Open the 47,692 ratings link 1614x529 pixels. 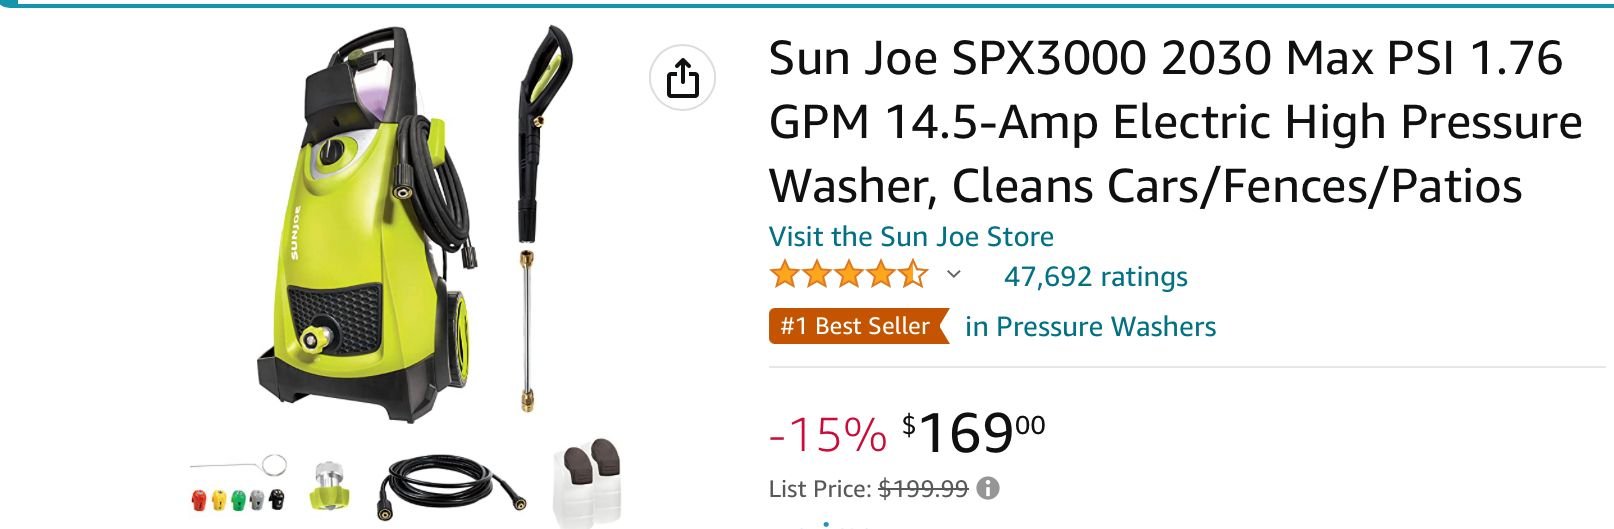coord(1095,276)
